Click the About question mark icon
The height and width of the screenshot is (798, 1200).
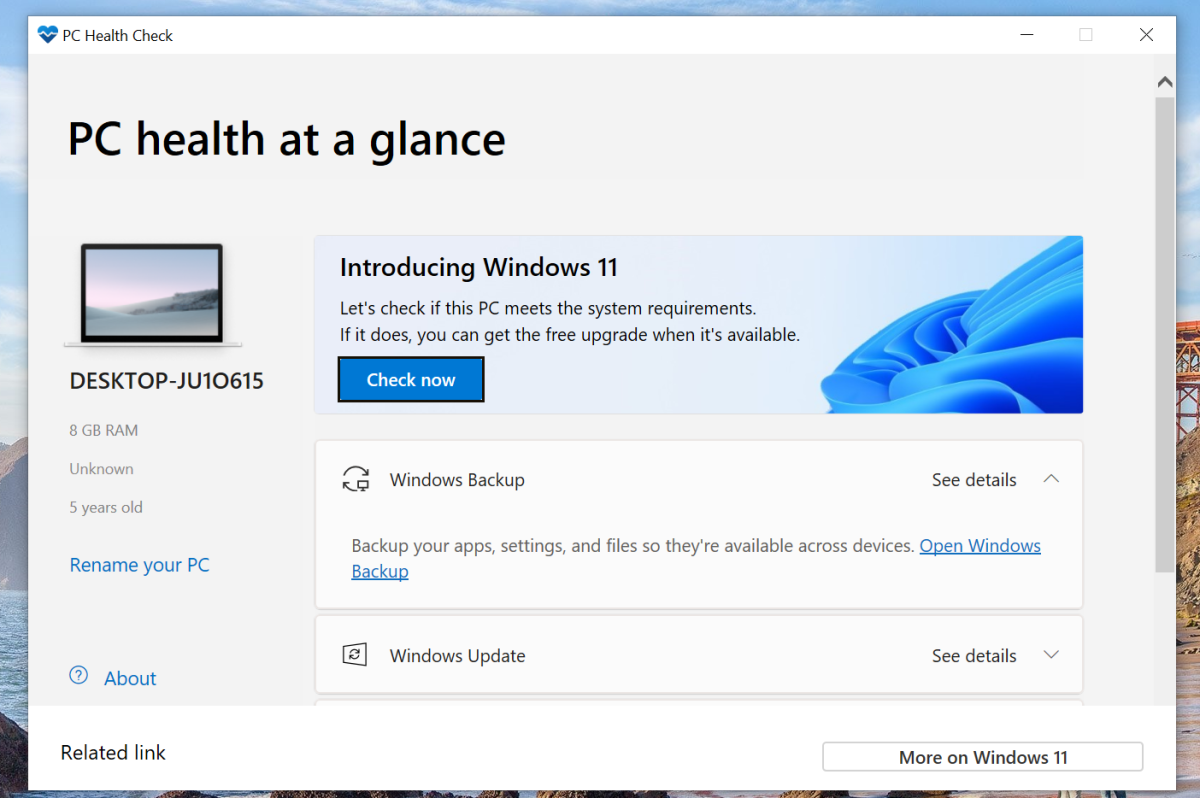pos(79,675)
